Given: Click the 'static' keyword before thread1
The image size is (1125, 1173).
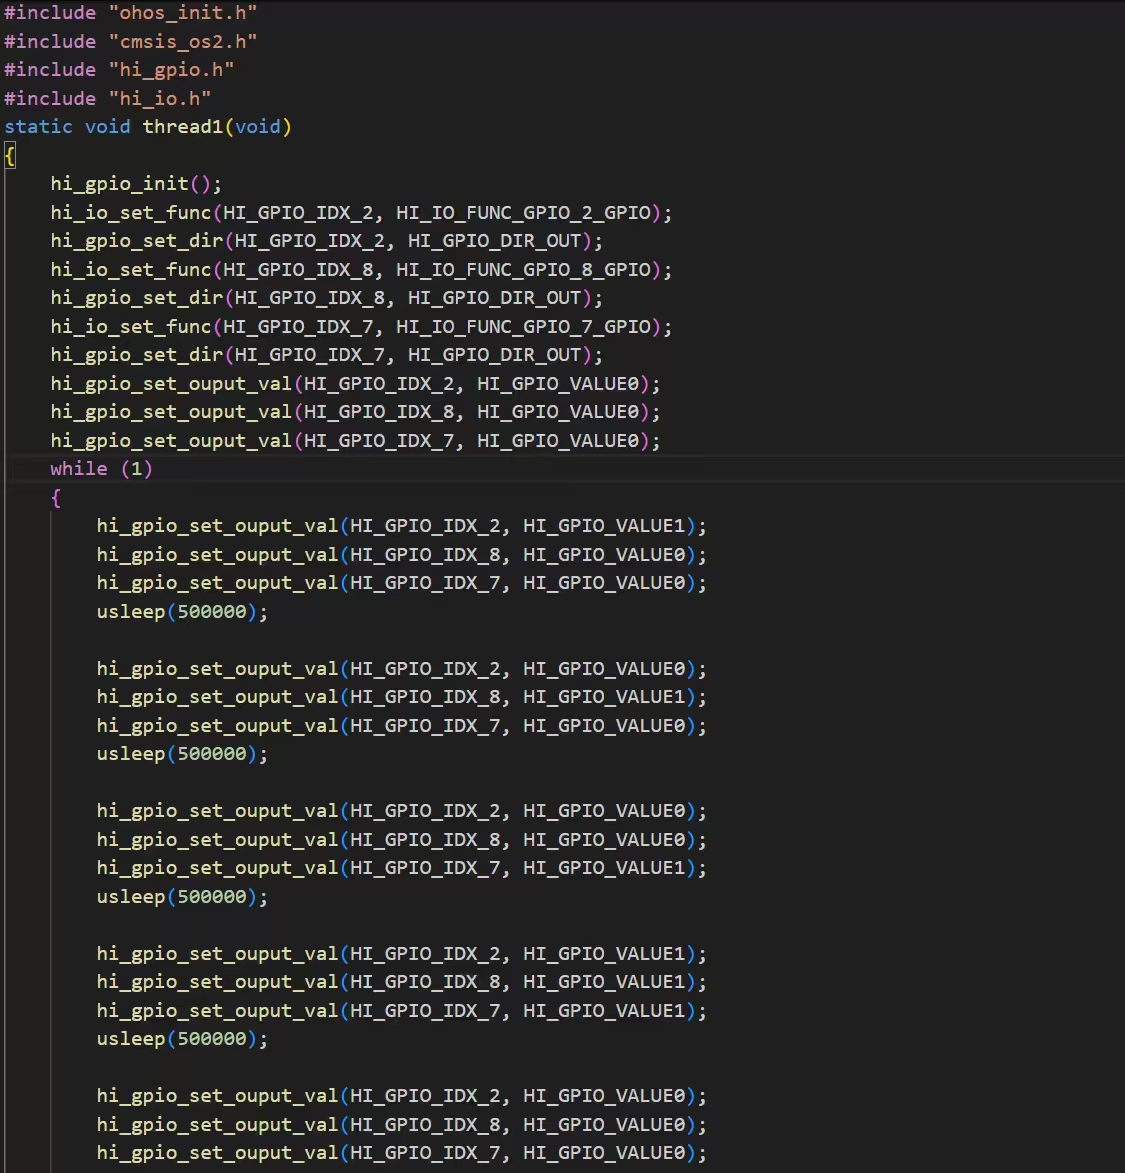Looking at the screenshot, I should click(x=39, y=126).
